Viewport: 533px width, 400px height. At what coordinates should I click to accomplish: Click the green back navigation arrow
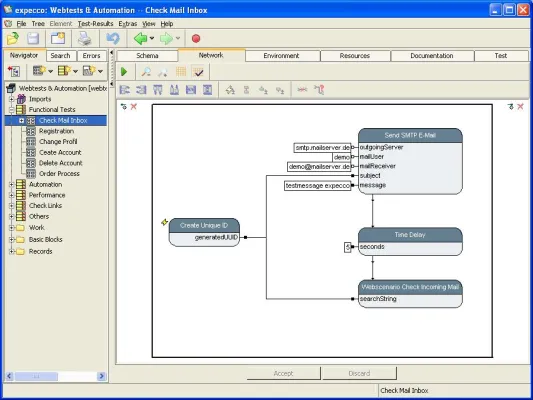140,38
